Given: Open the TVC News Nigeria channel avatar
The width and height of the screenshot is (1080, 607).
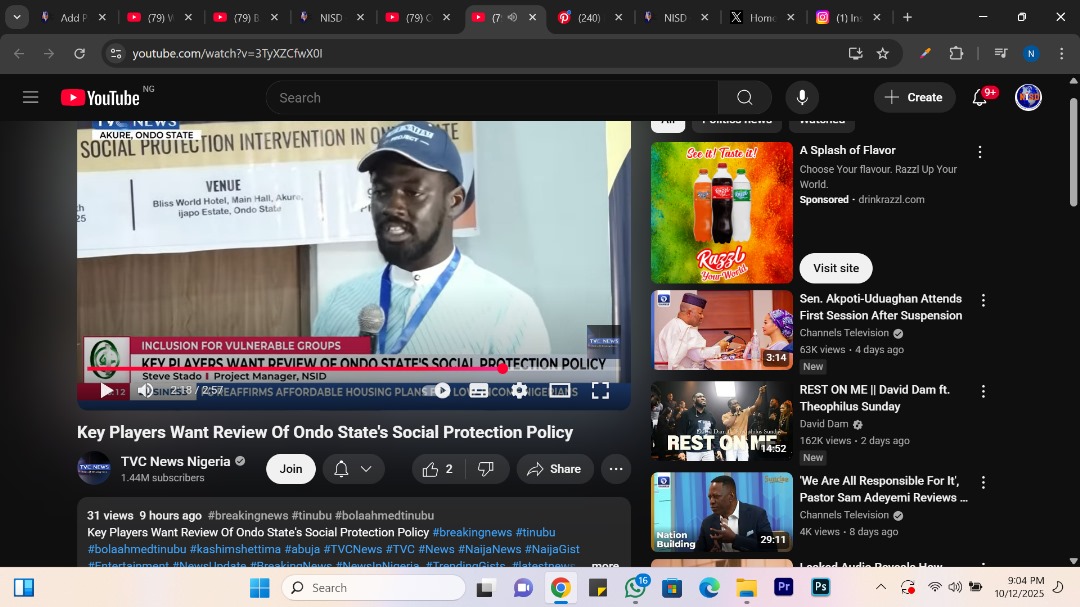Looking at the screenshot, I should point(94,469).
